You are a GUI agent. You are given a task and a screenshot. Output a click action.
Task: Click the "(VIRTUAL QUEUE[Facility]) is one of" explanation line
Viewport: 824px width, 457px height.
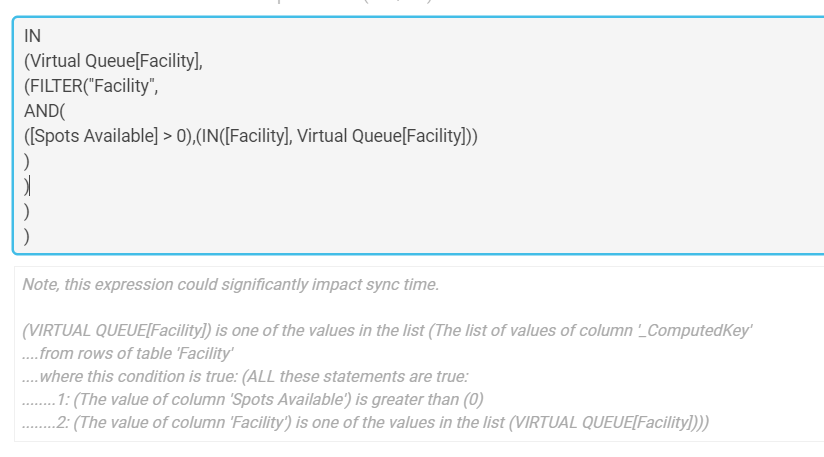point(387,330)
